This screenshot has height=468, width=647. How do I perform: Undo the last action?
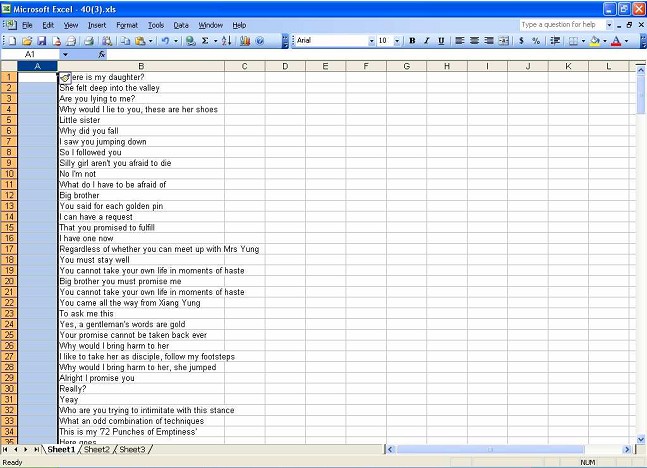(x=165, y=40)
